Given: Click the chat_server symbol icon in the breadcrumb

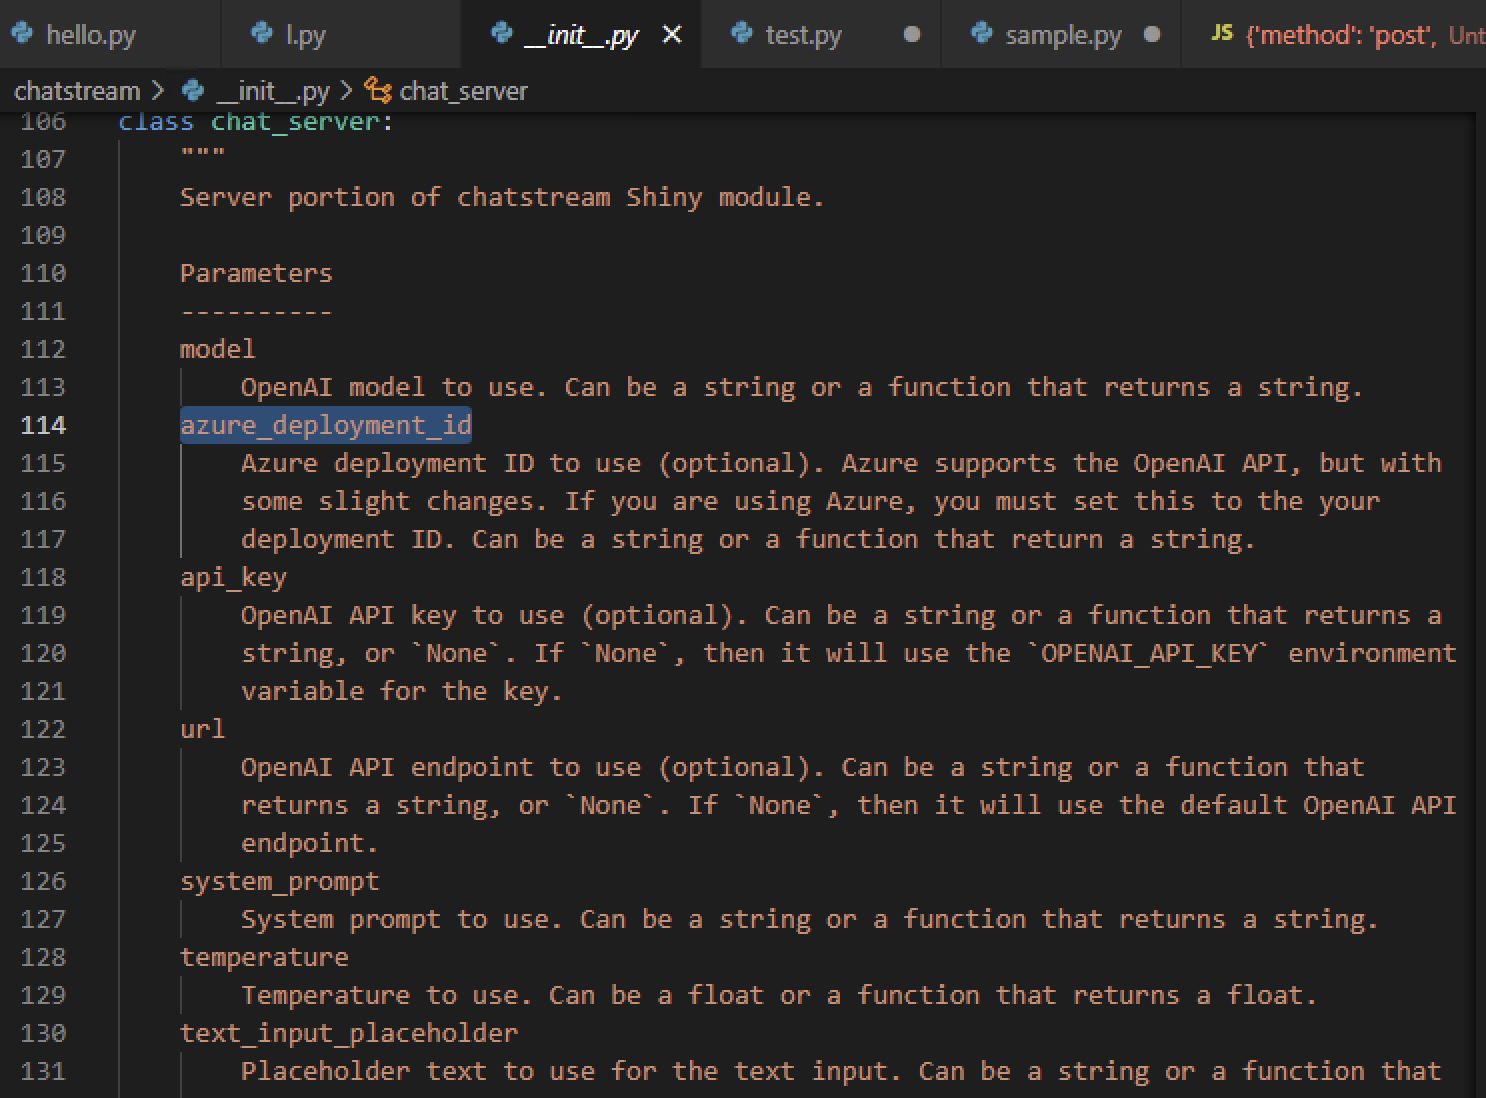Looking at the screenshot, I should tap(378, 90).
